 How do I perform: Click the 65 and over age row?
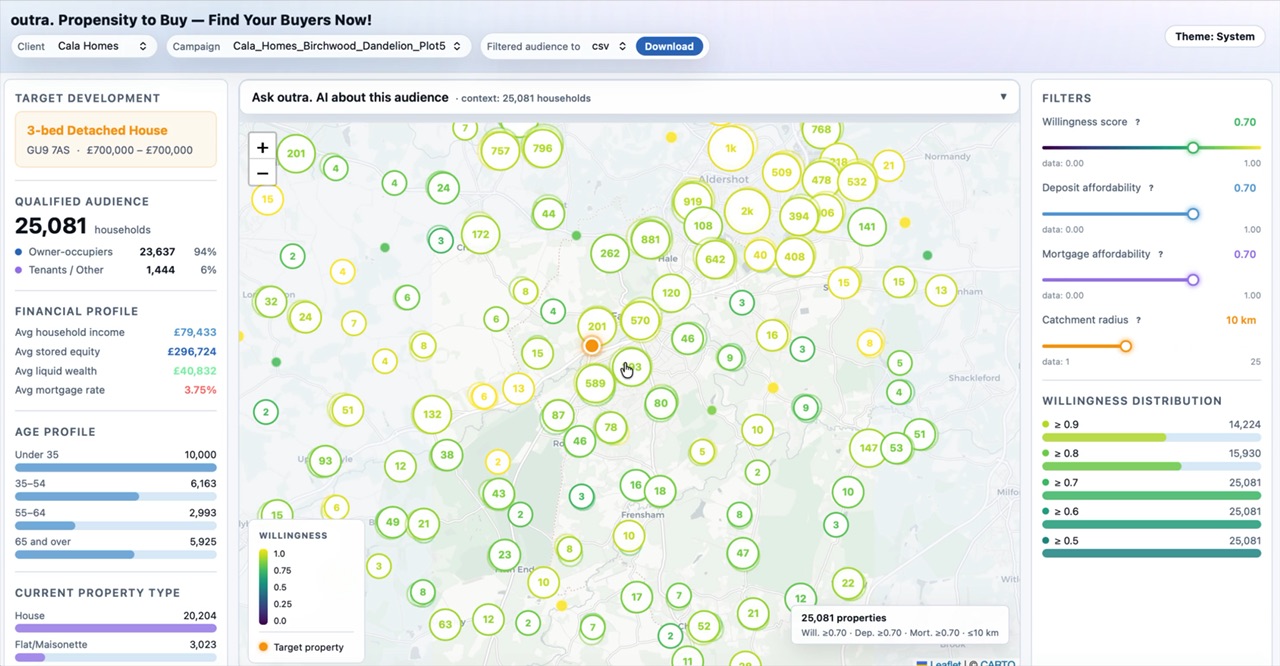pos(116,547)
